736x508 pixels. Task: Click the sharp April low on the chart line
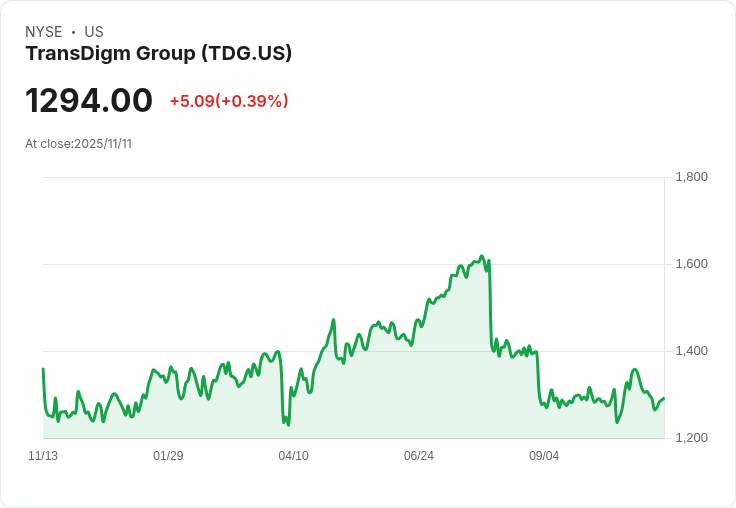(288, 425)
